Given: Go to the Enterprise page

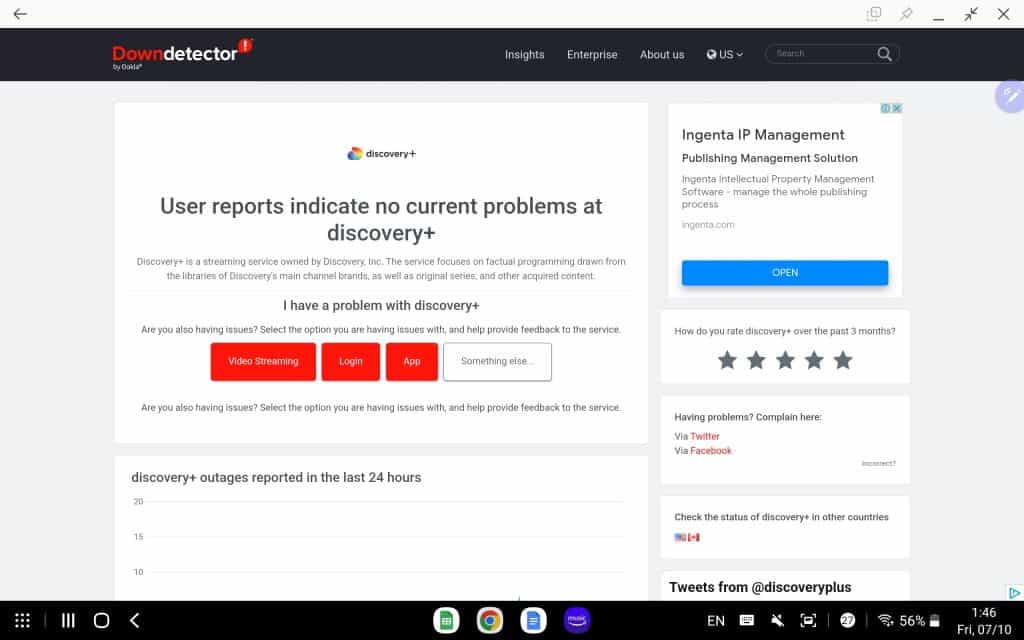Looking at the screenshot, I should click(592, 55).
